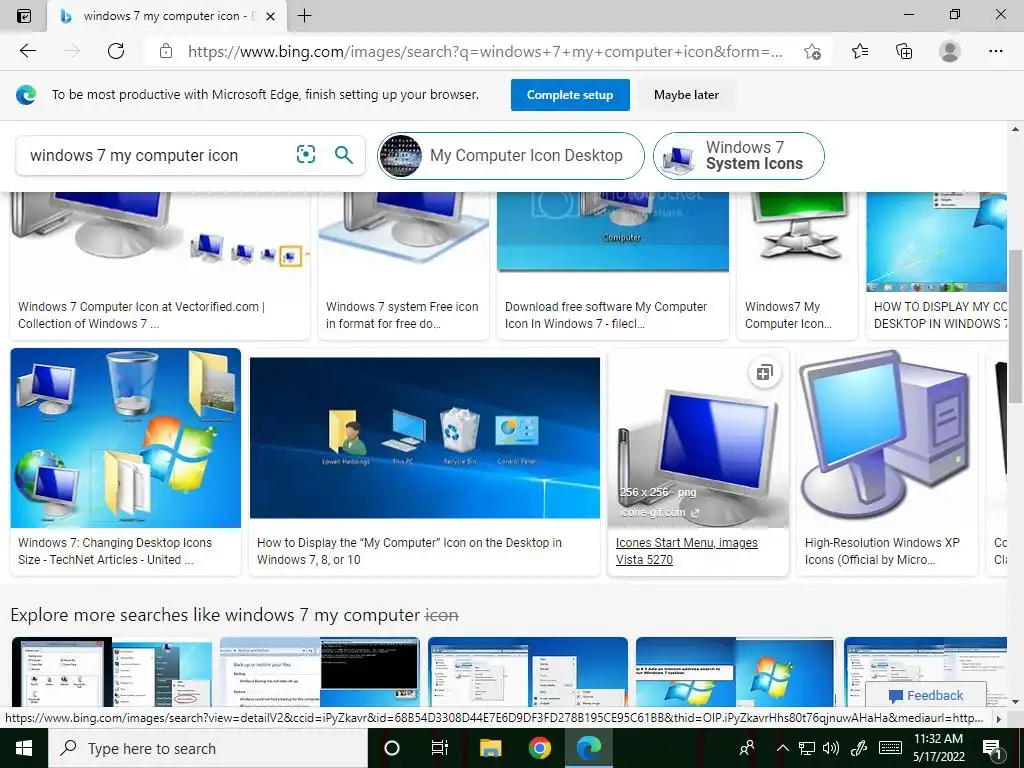Open the High-Resolution Windows XP Icons image
The width and height of the screenshot is (1024, 768).
(x=886, y=438)
